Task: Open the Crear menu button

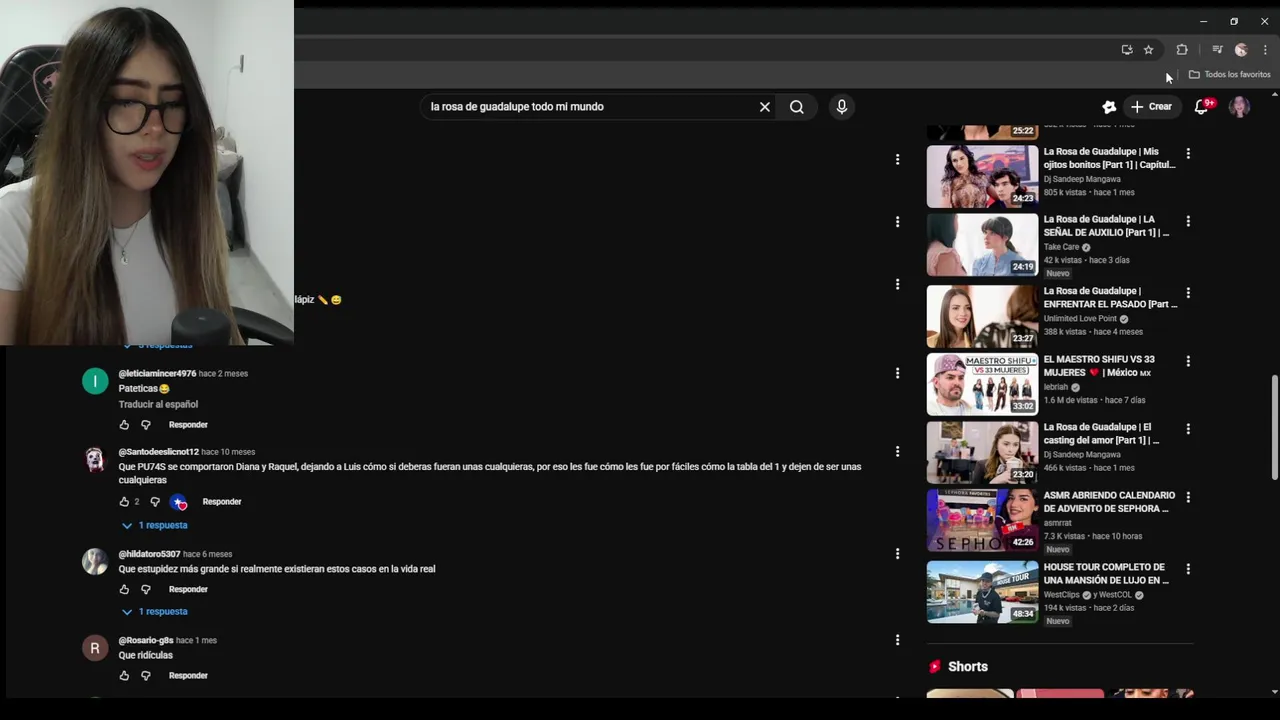Action: point(1151,107)
